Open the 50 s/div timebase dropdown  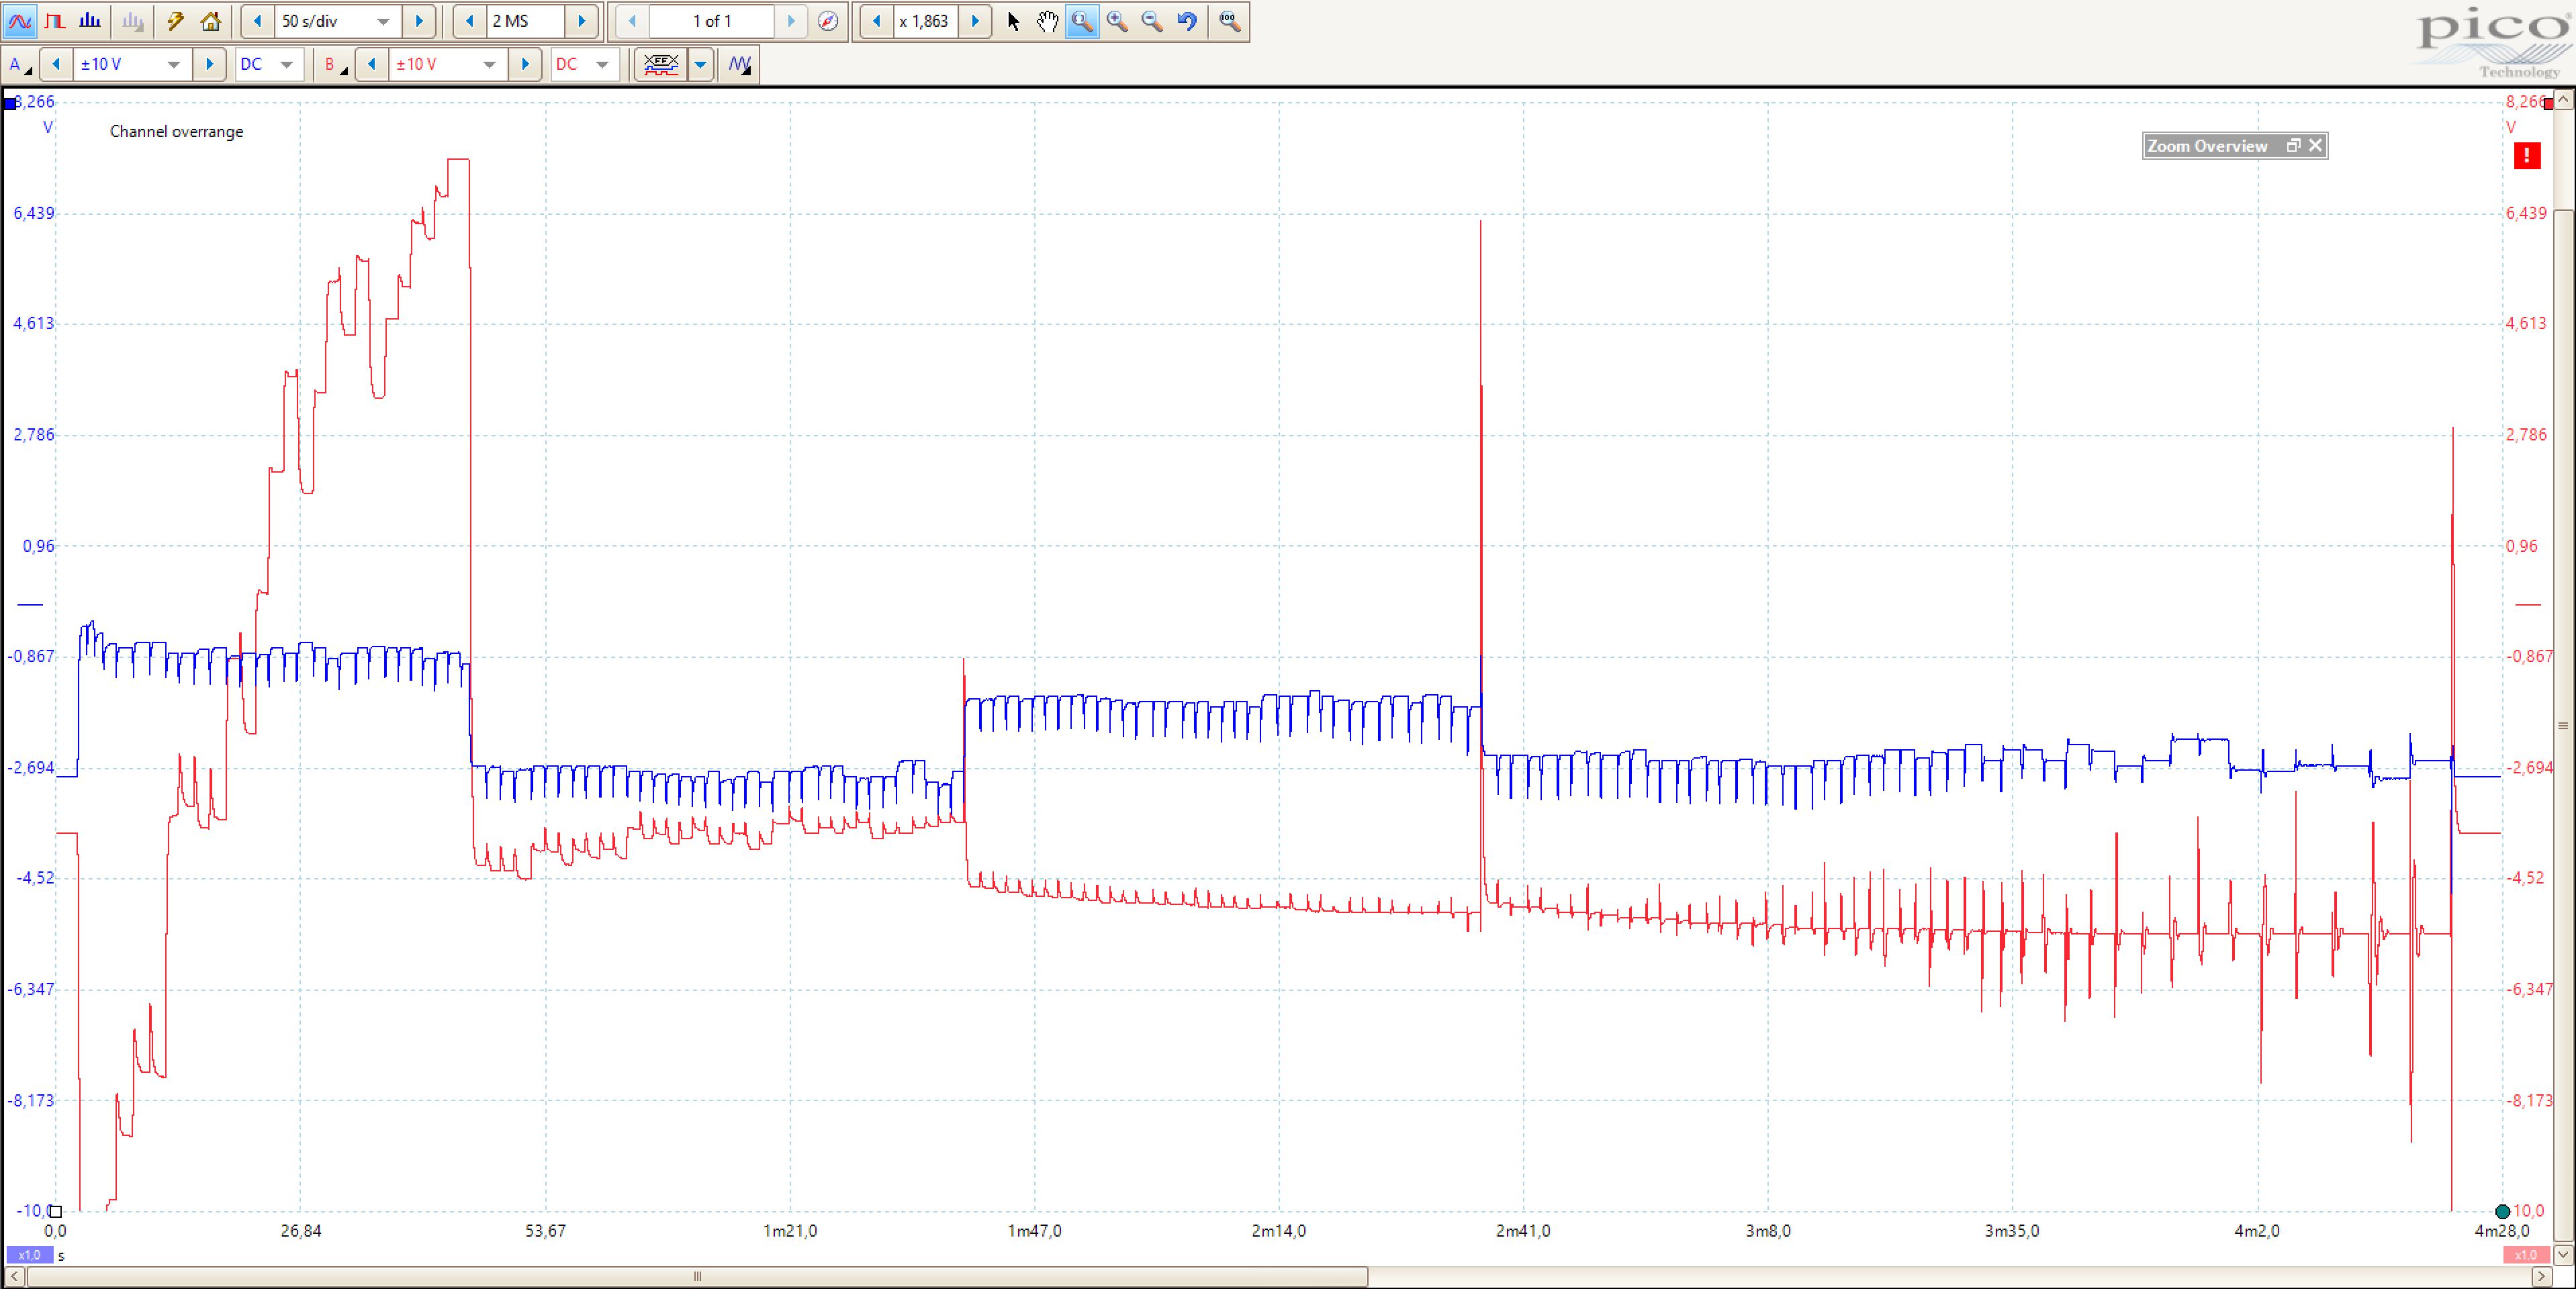[x=383, y=21]
